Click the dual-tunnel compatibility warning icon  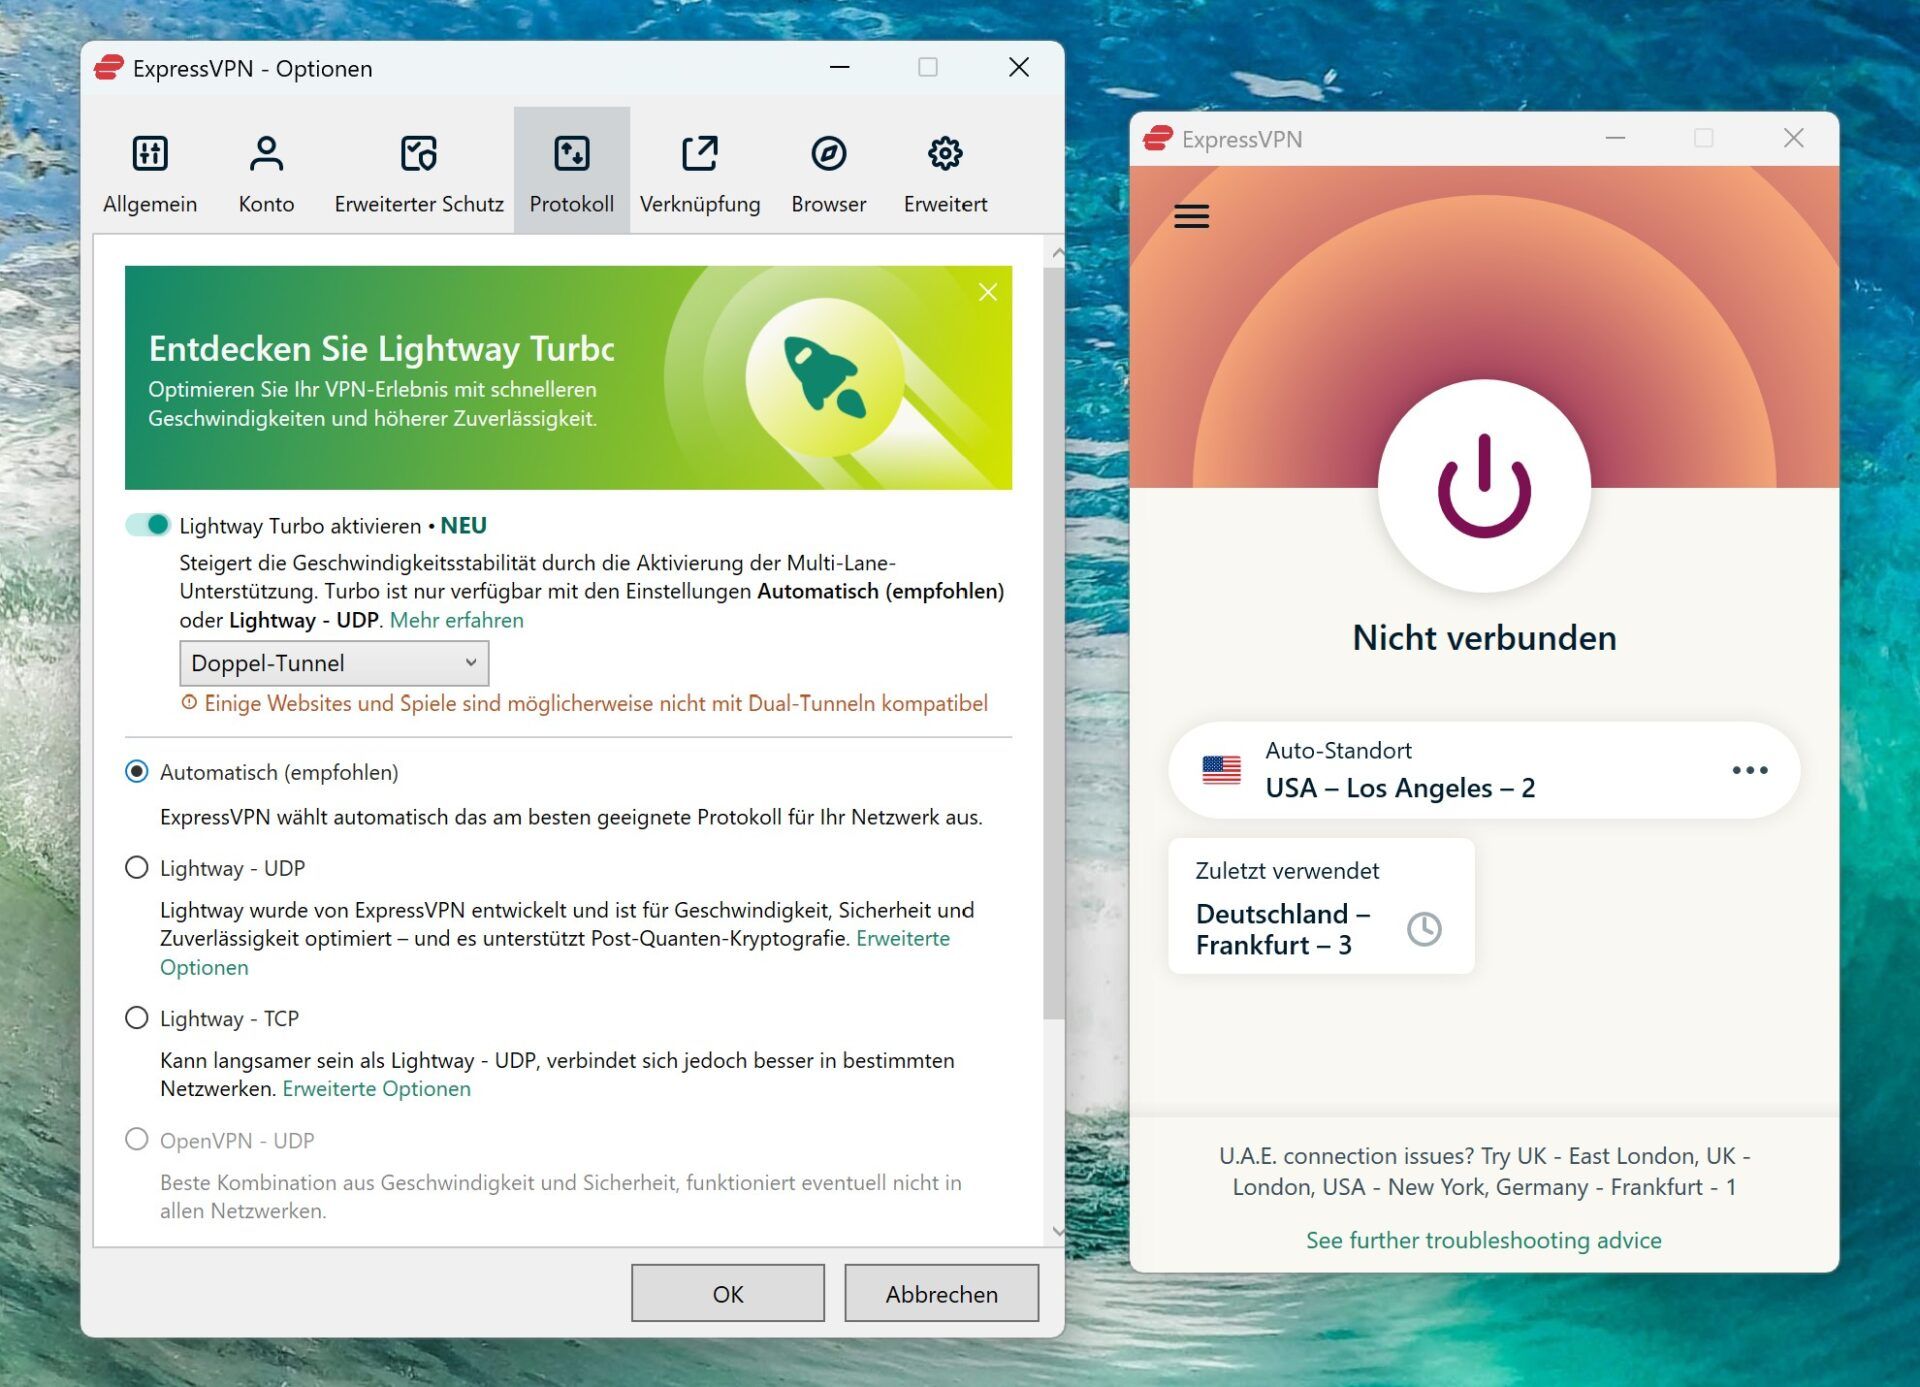(189, 703)
